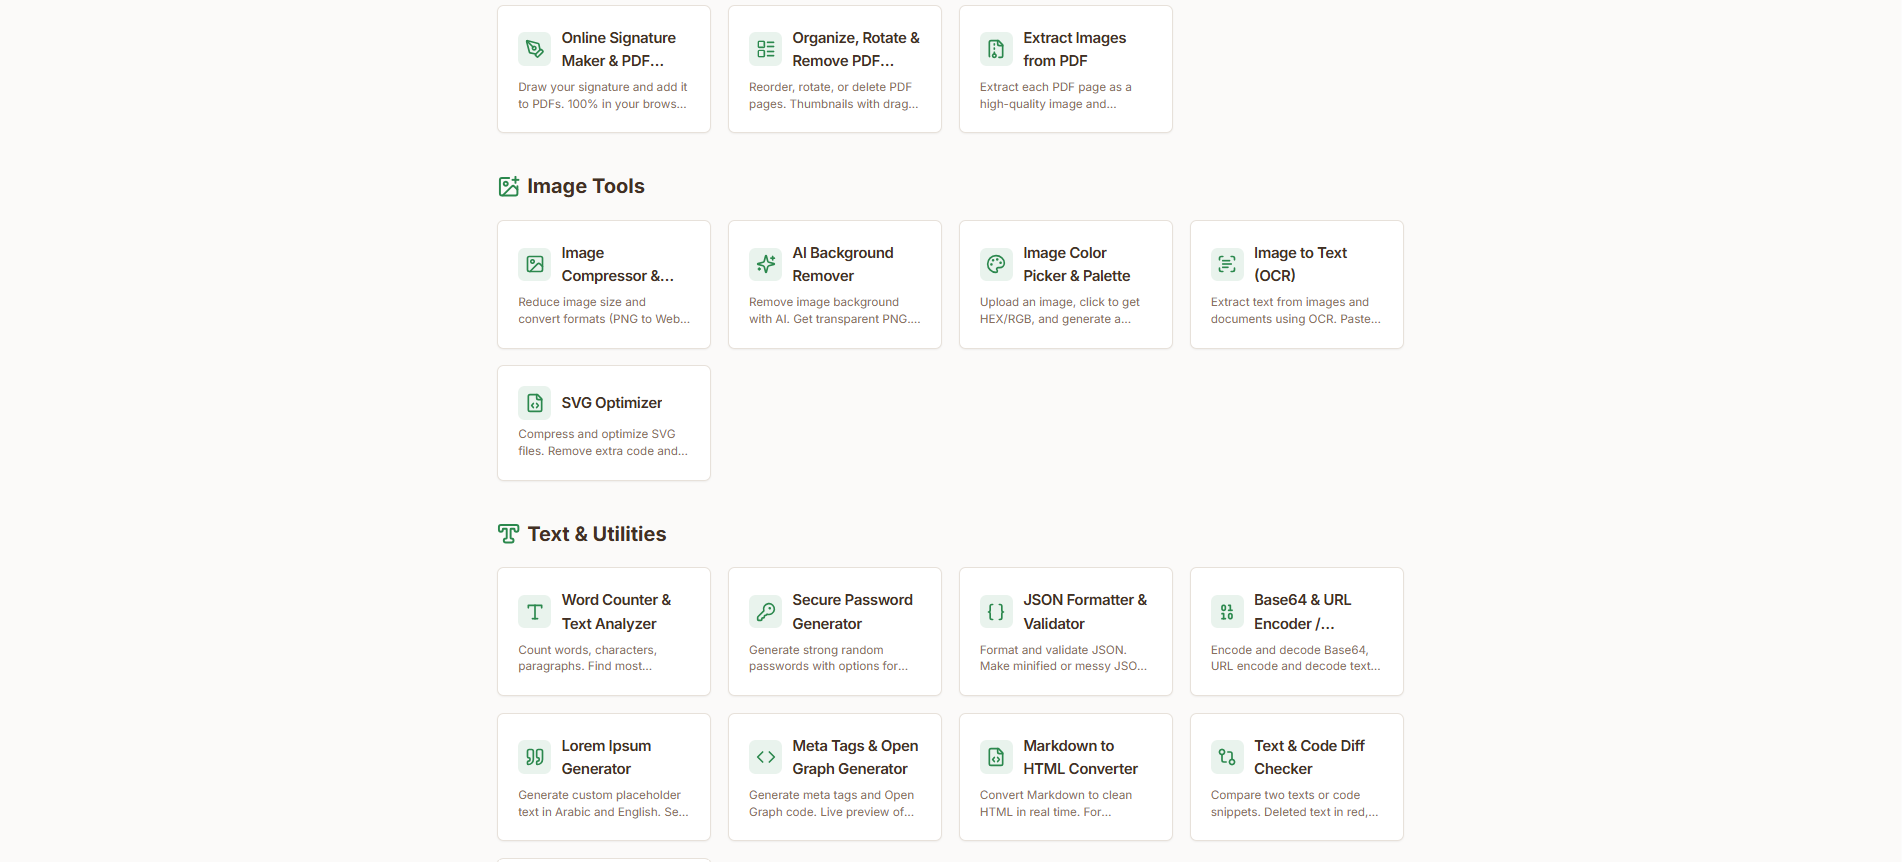1902x862 pixels.
Task: Click the Word Counter letter T icon
Action: point(535,612)
